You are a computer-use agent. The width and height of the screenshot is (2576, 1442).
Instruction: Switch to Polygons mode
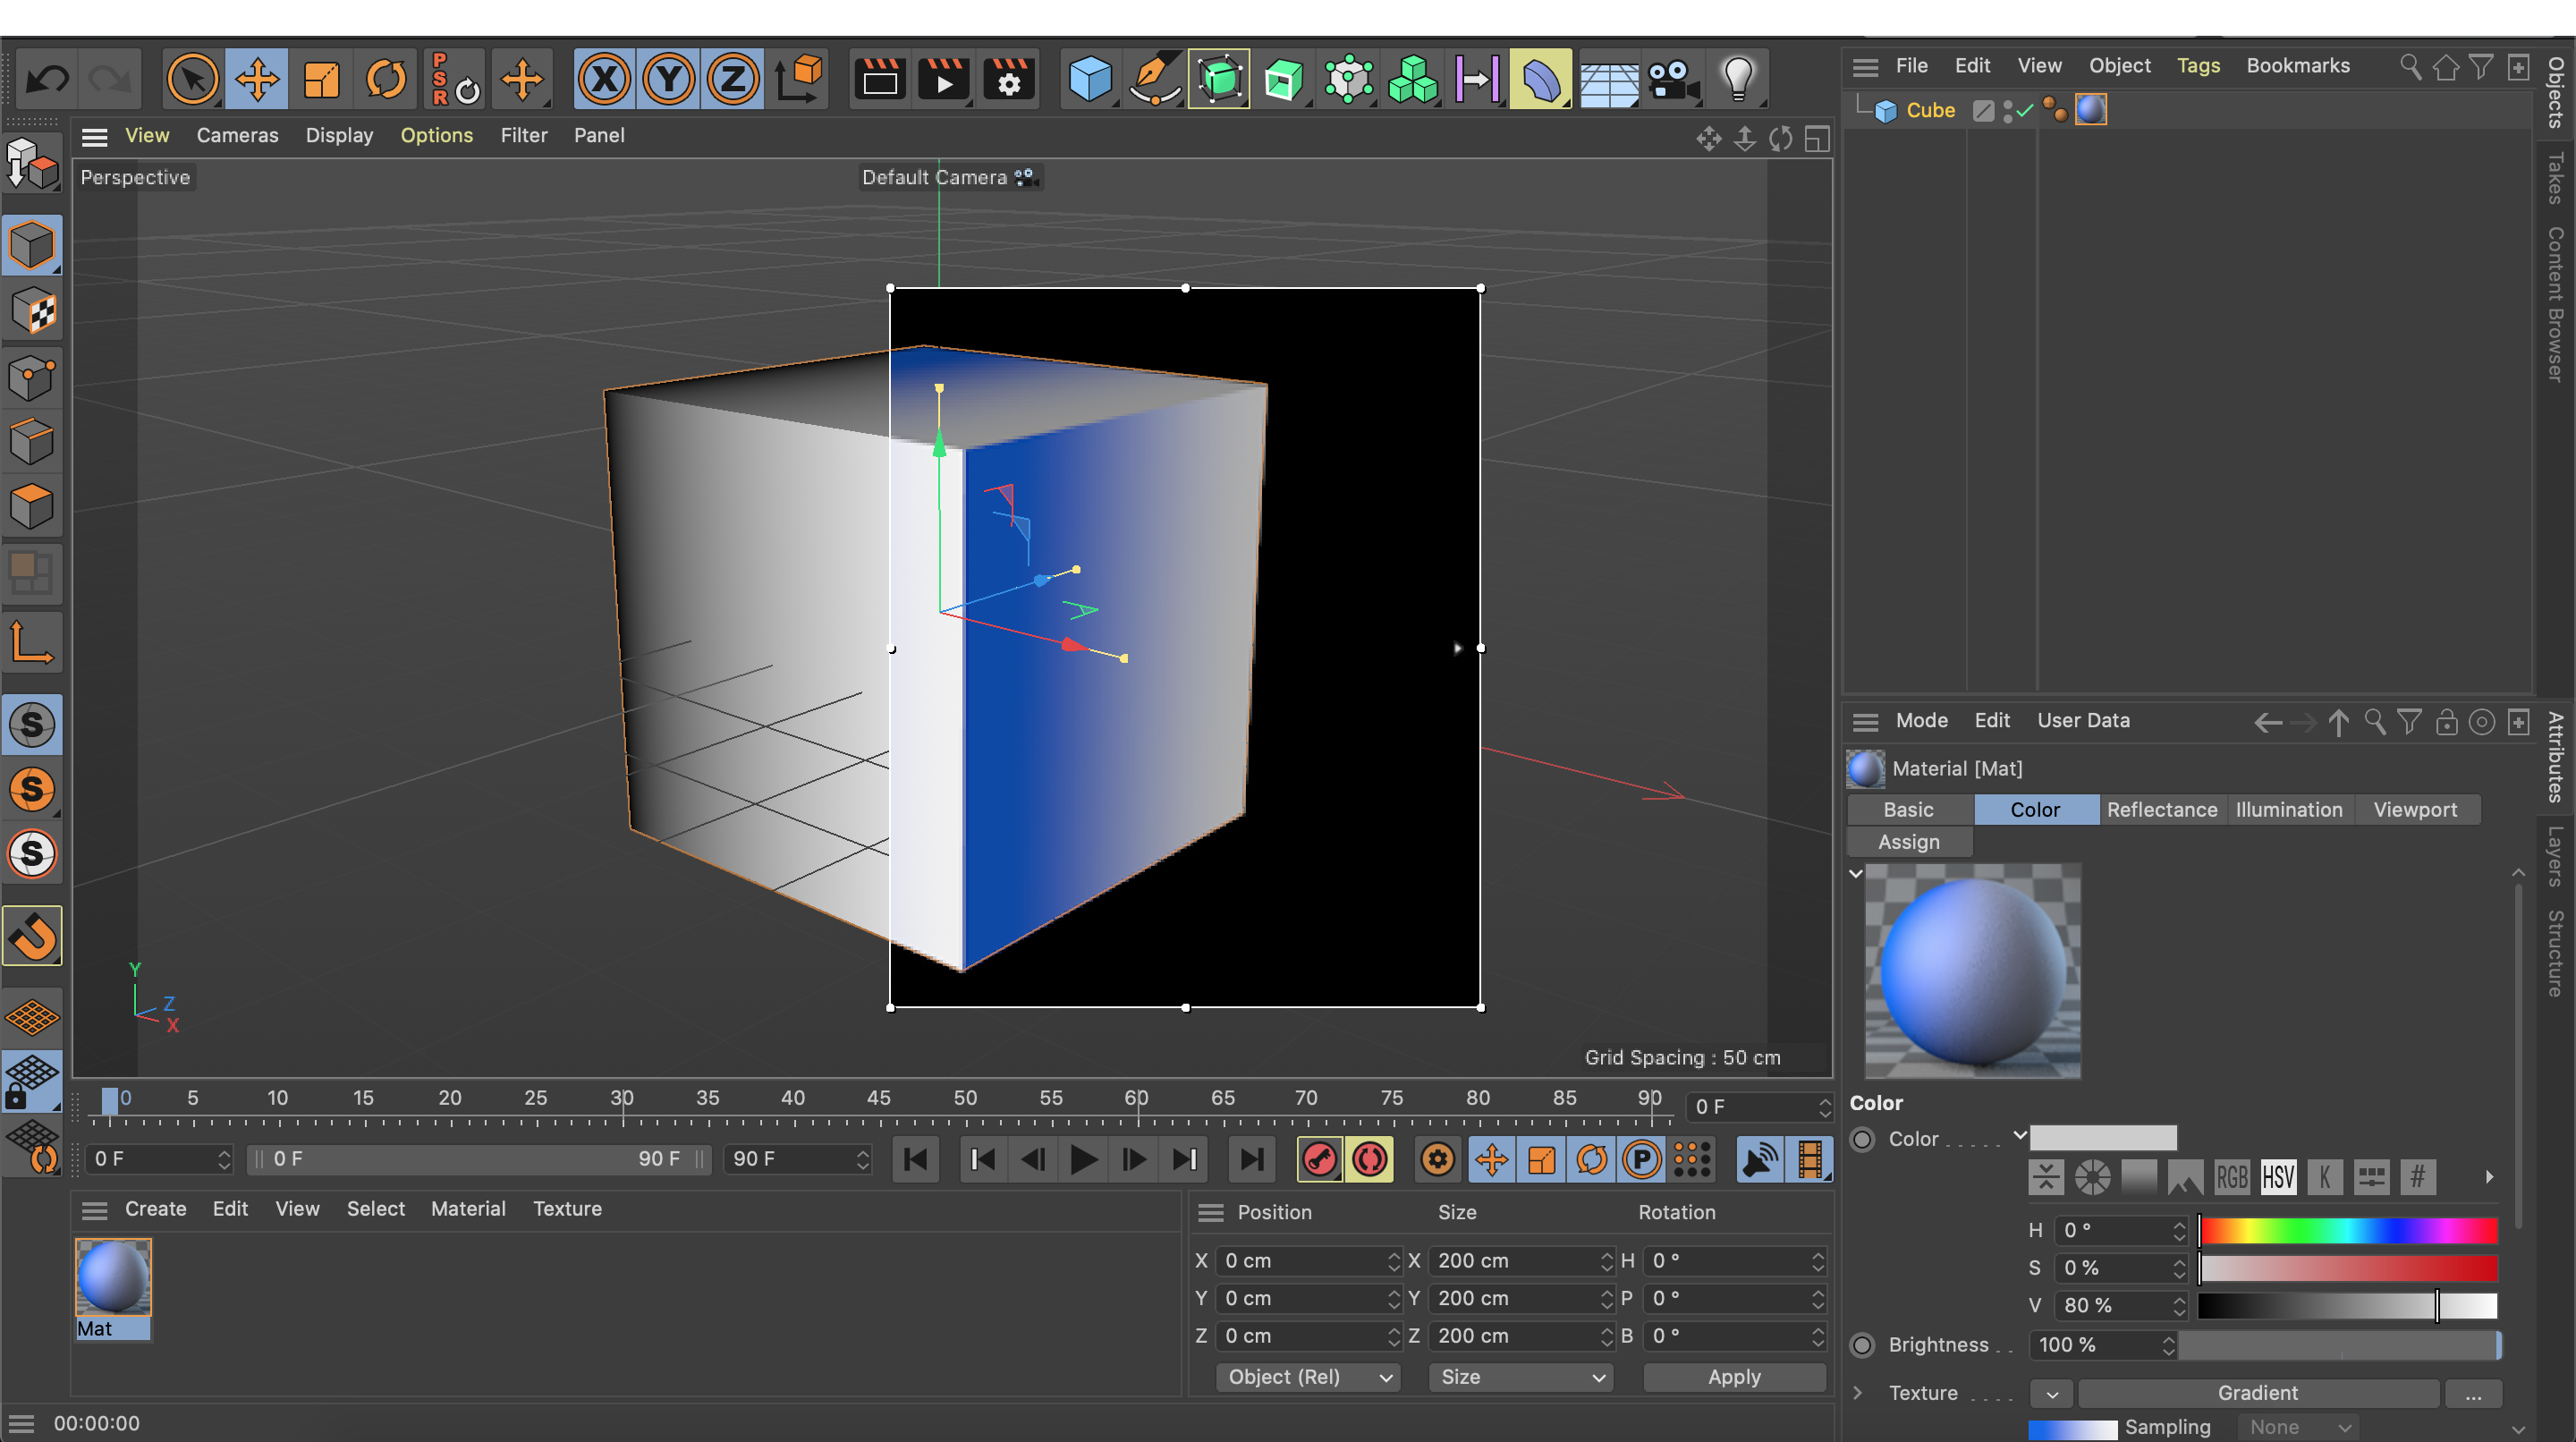(32, 507)
